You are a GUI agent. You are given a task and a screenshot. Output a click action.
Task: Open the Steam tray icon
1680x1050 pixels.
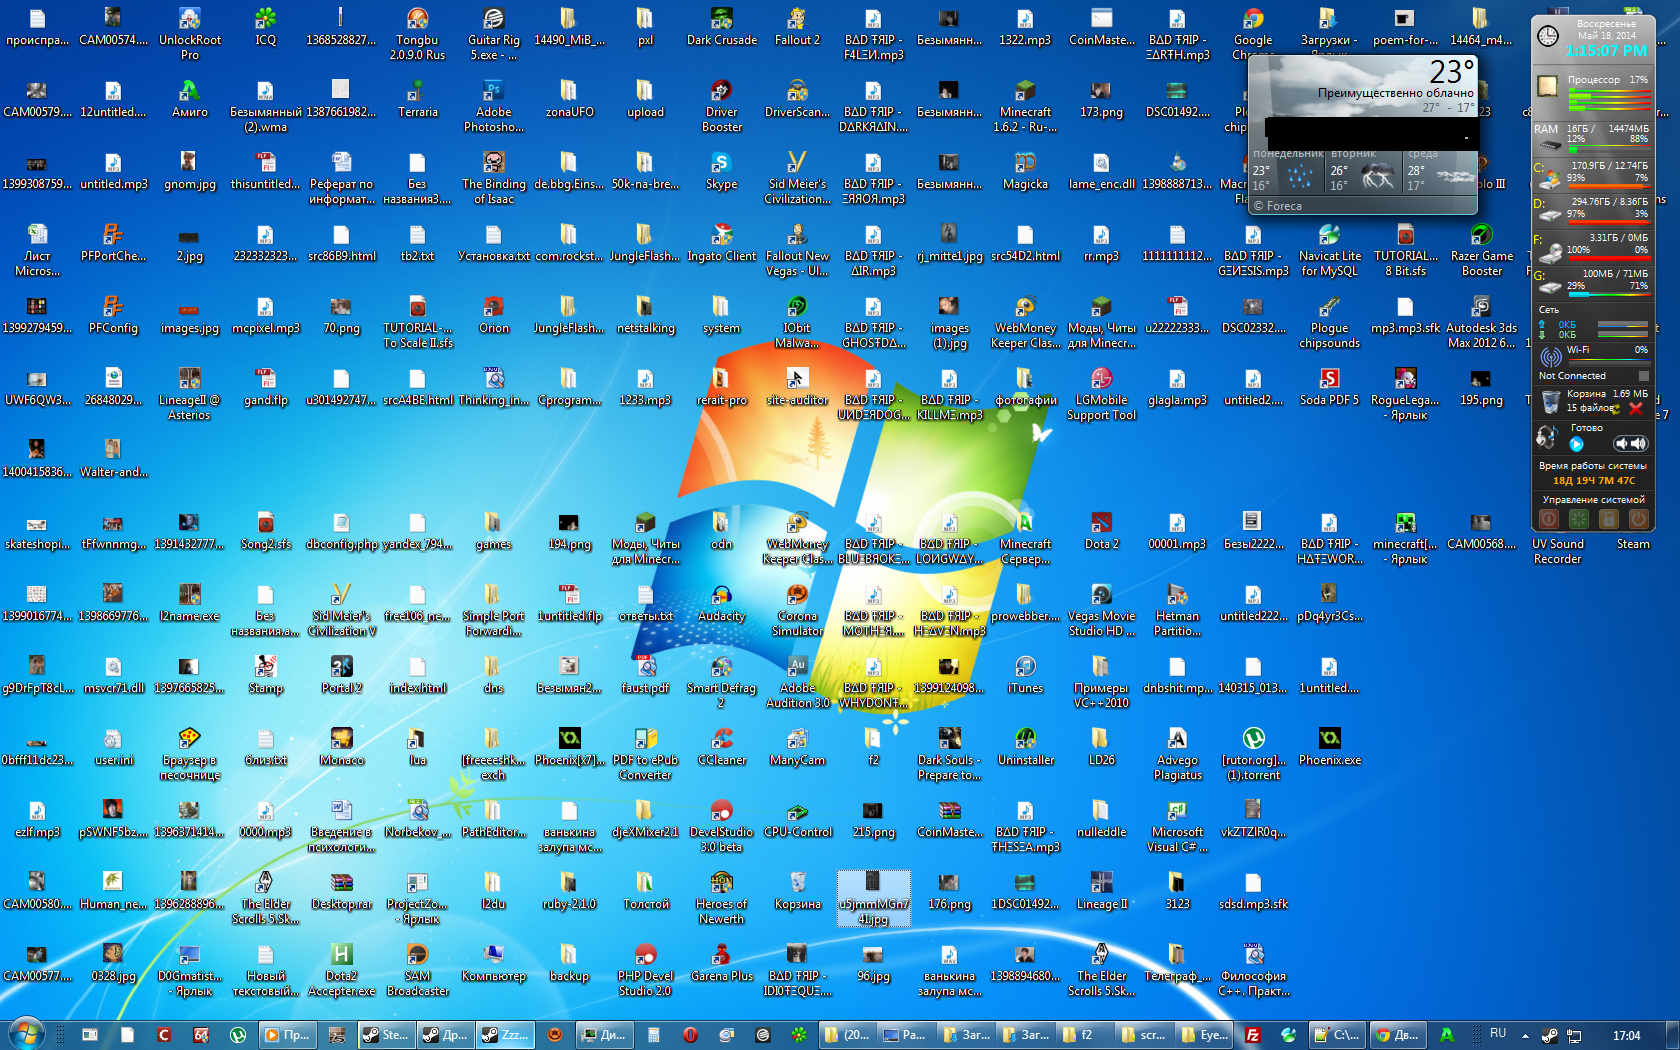1550,1035
